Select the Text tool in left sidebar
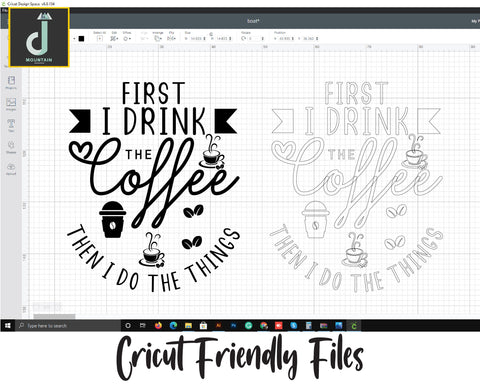Screen dimensions: 480x384 tap(11, 125)
